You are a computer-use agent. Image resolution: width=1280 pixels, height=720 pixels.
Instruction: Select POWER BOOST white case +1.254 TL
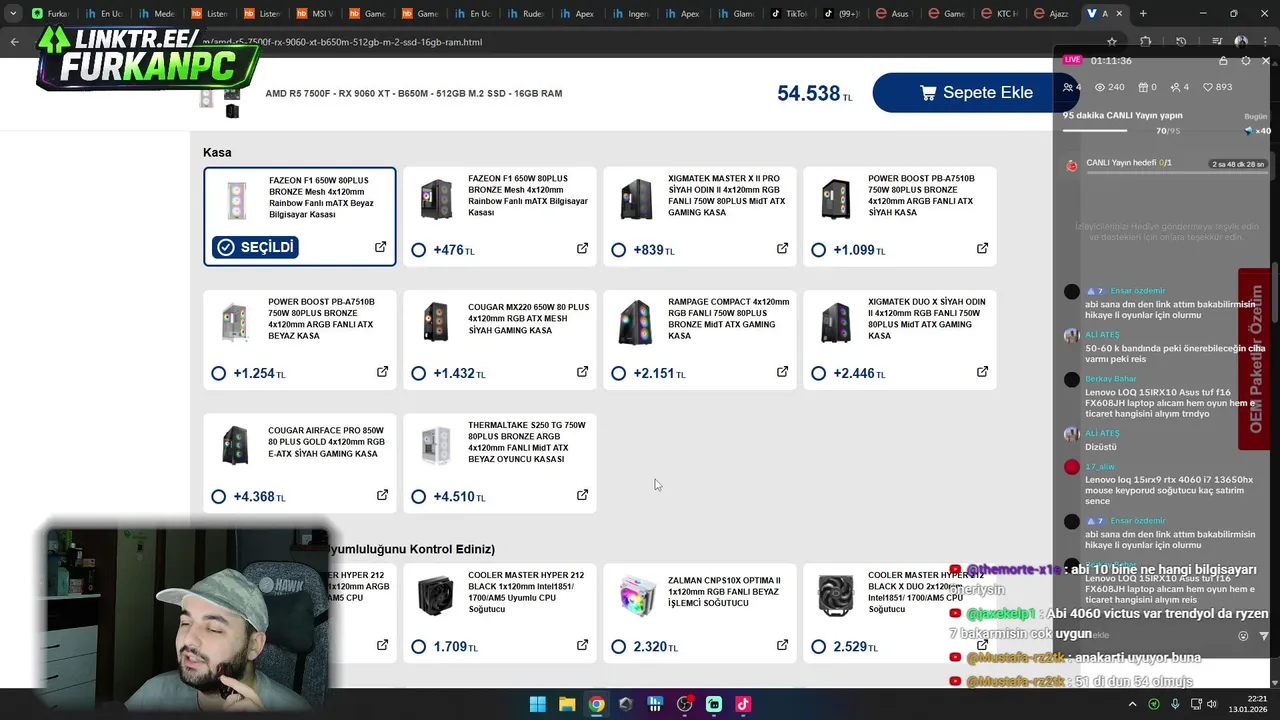[x=218, y=373]
